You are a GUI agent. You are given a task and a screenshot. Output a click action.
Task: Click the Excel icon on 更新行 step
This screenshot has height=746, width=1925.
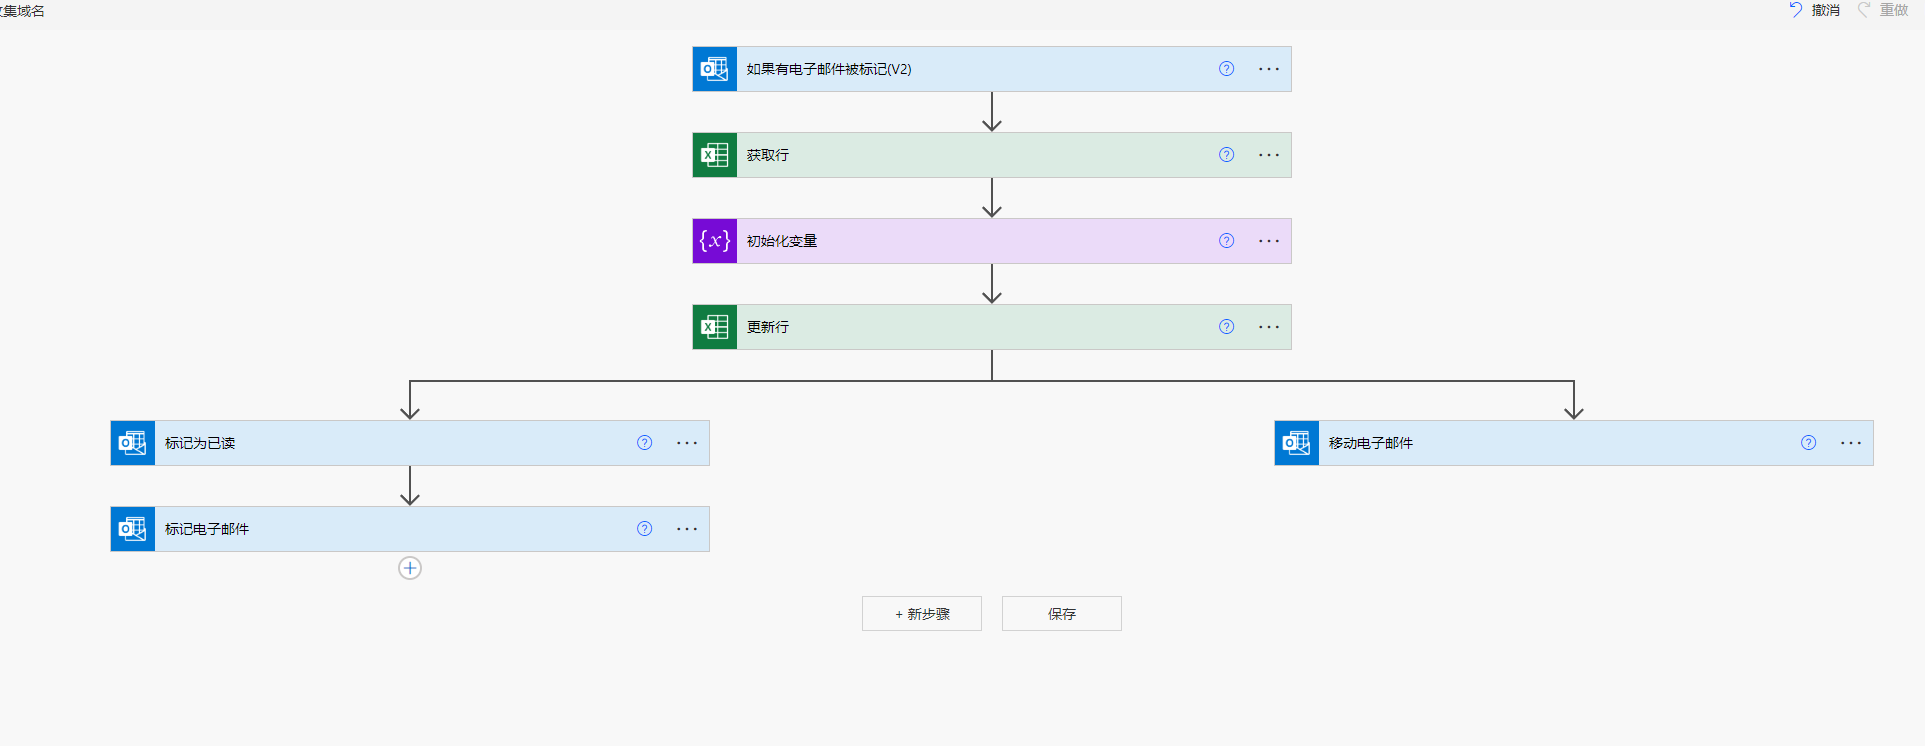(715, 327)
